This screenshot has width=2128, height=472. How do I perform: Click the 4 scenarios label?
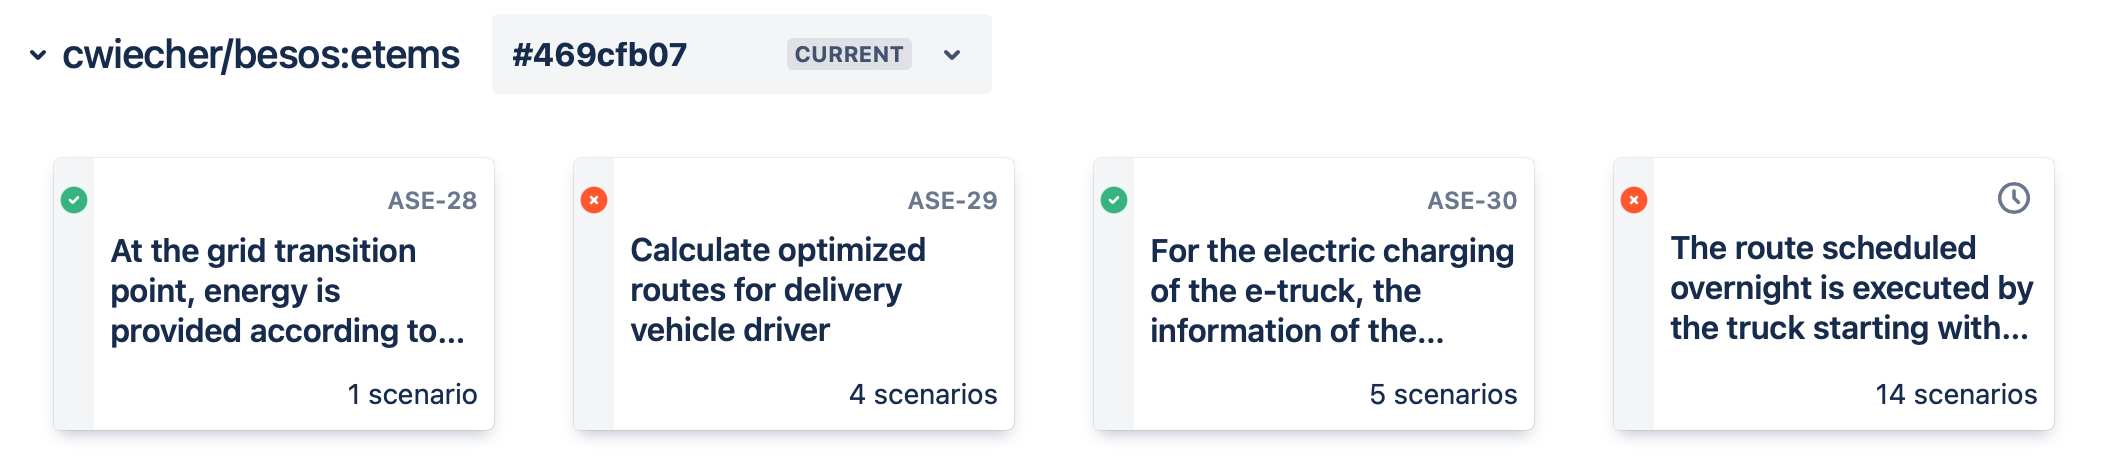point(923,395)
